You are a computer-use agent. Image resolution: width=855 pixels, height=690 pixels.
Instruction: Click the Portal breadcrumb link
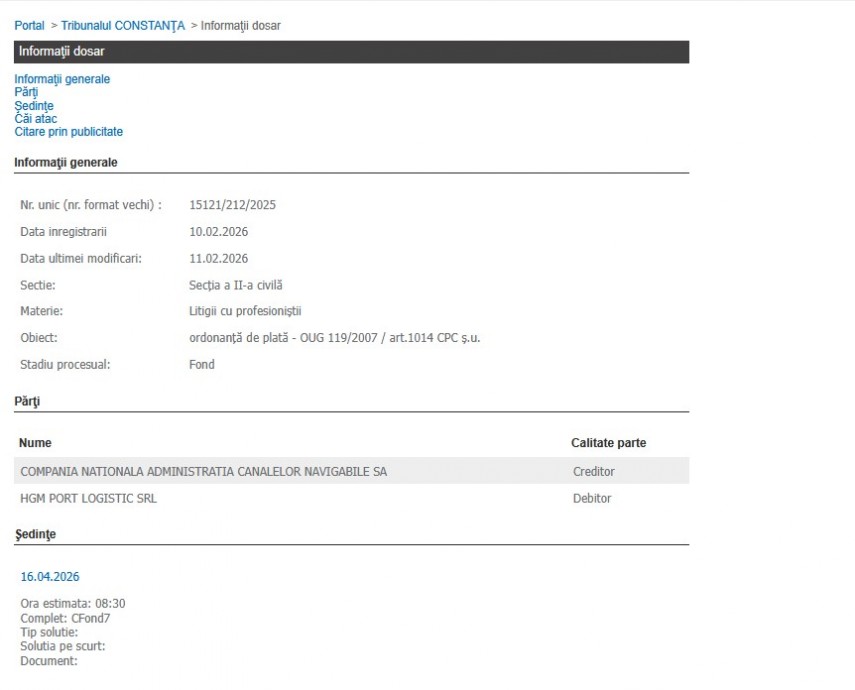pyautogui.click(x=29, y=25)
